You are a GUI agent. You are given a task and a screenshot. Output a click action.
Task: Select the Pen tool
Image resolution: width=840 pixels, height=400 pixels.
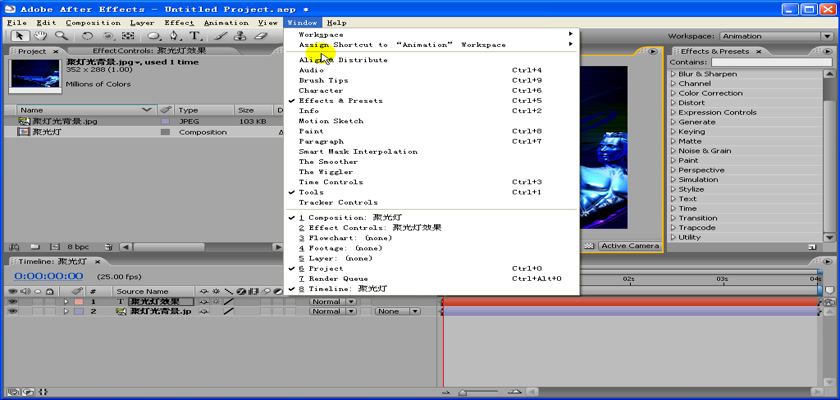pos(174,36)
